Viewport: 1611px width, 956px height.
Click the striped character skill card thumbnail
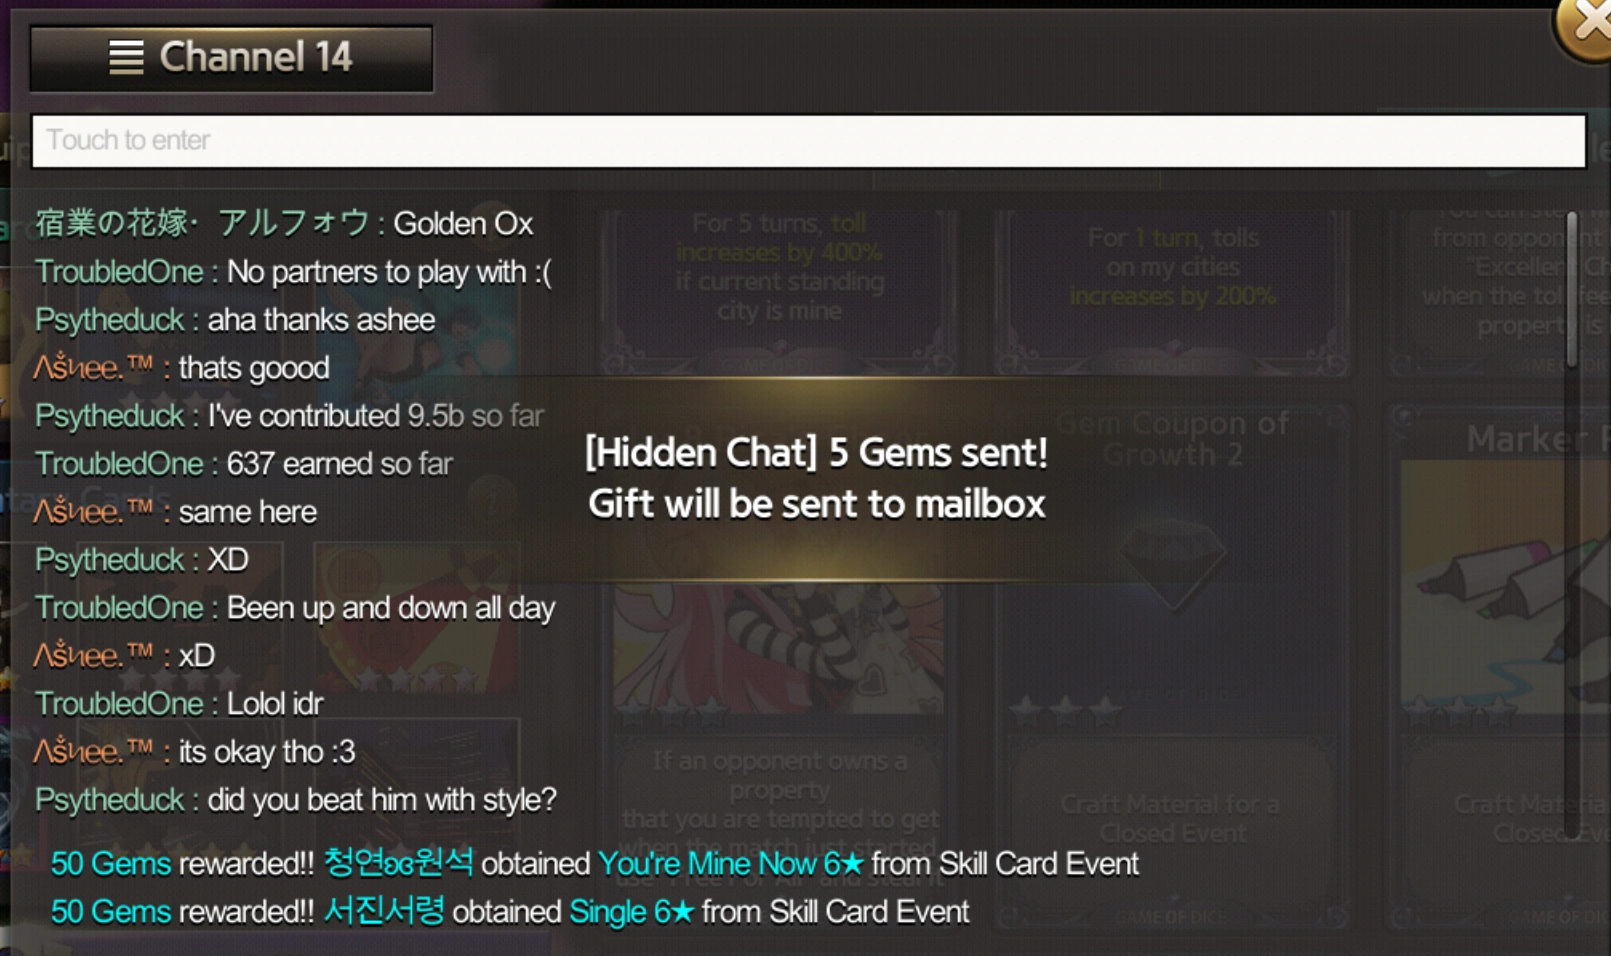tap(779, 648)
